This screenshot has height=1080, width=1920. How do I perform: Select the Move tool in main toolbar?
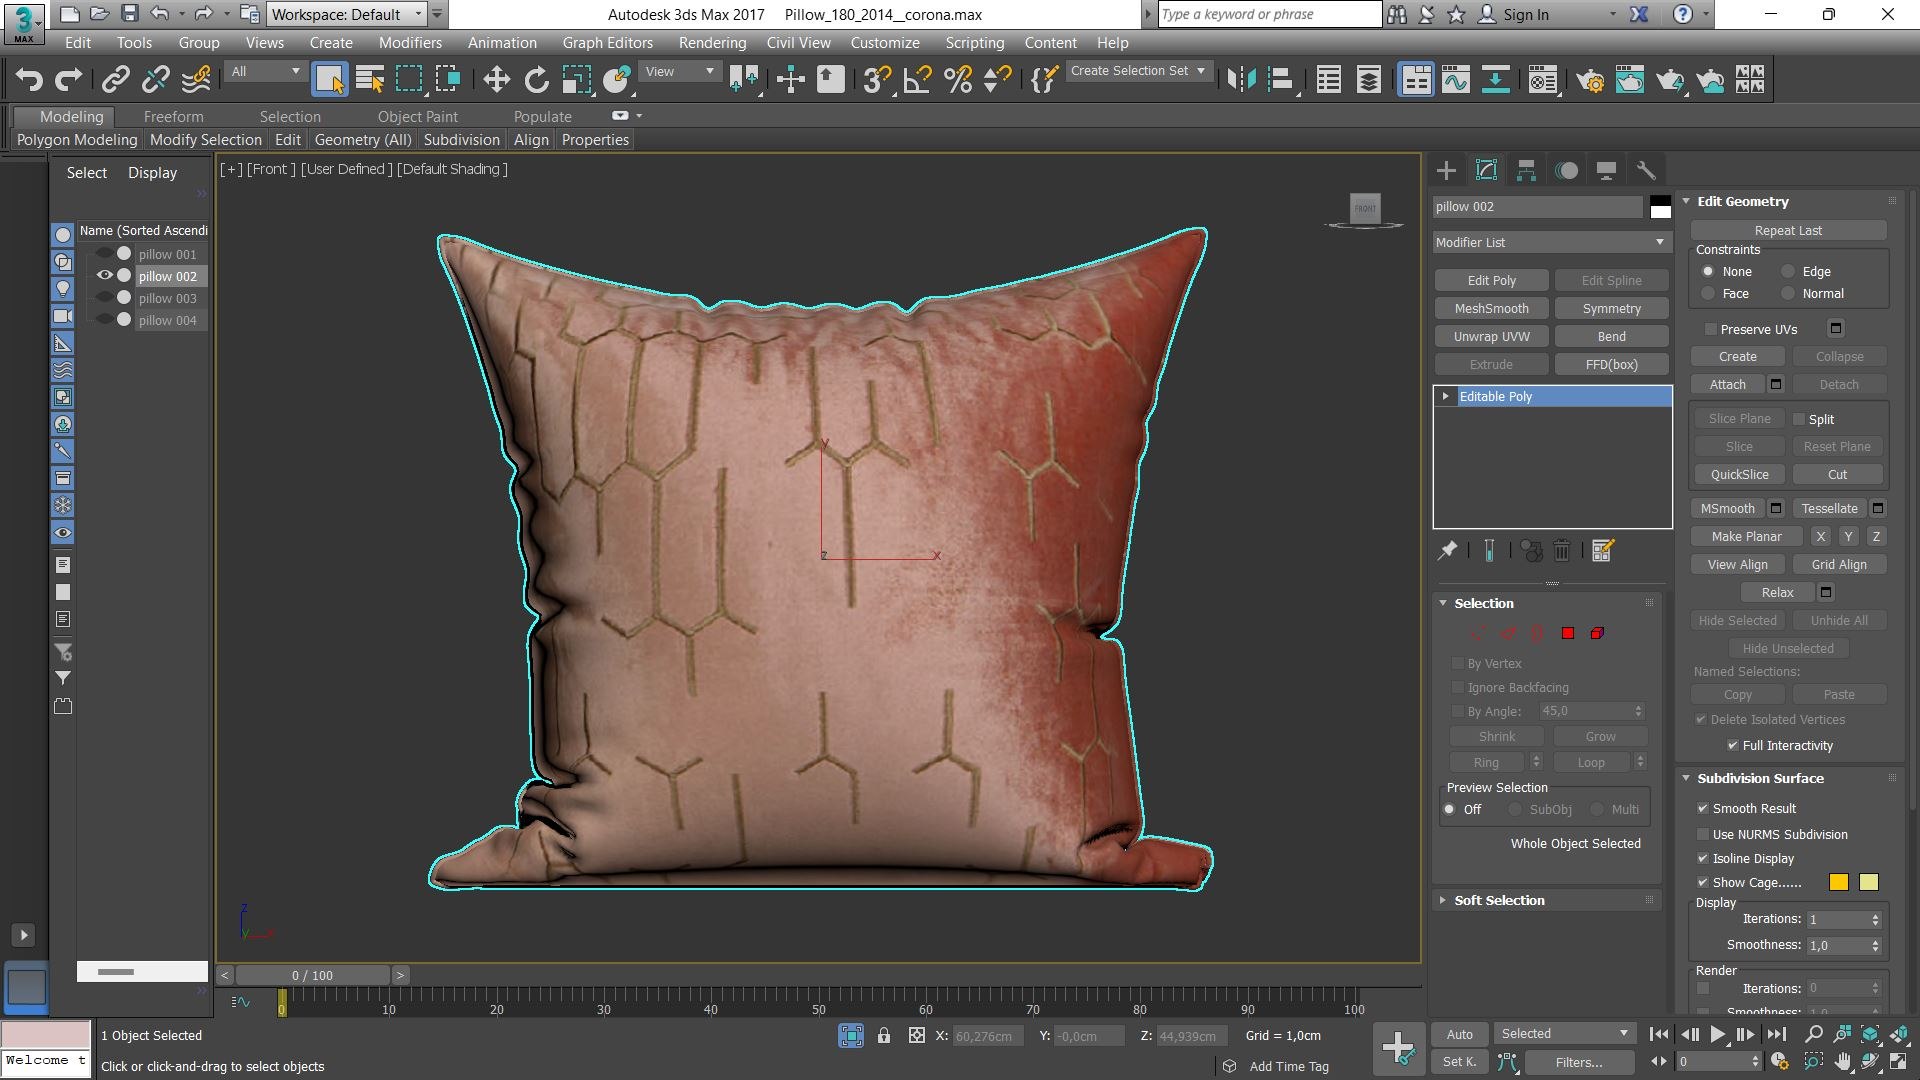tap(496, 80)
